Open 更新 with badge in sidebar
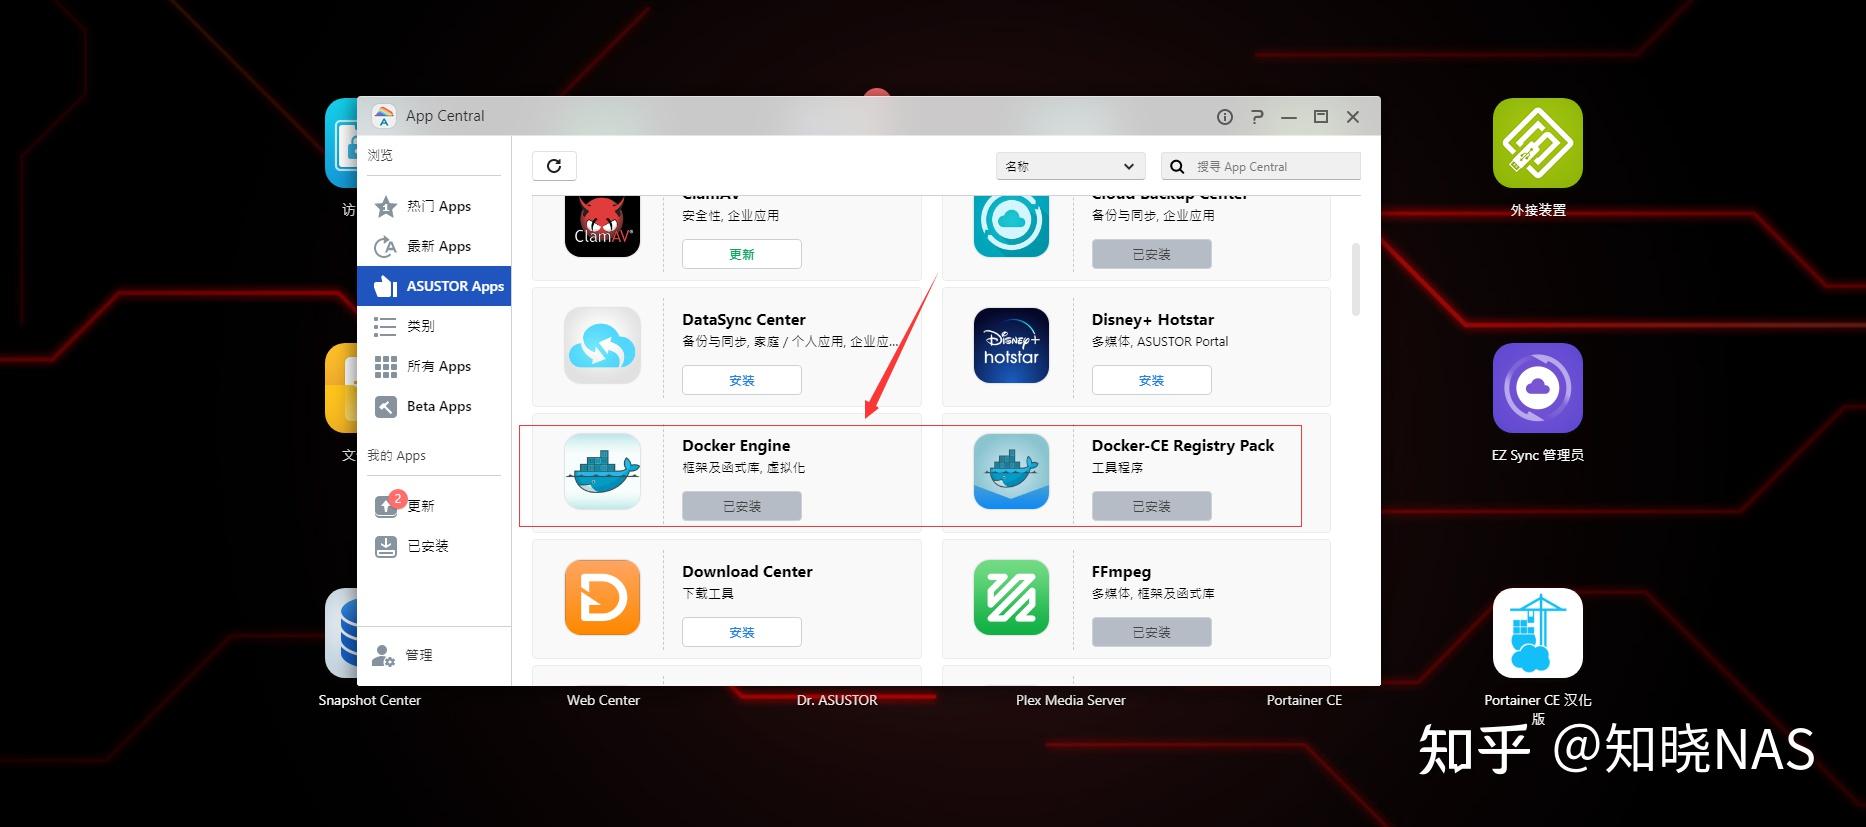1866x827 pixels. [x=434, y=506]
